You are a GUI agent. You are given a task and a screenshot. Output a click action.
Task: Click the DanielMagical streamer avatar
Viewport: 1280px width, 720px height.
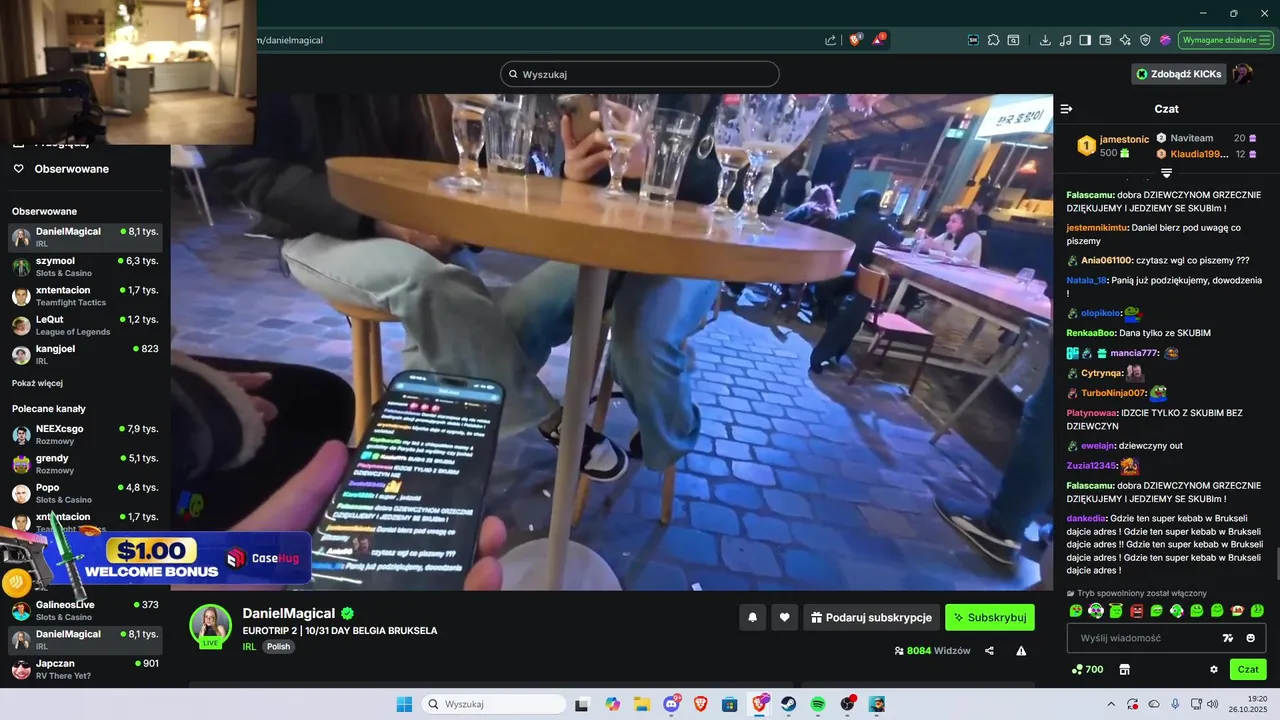(x=211, y=626)
